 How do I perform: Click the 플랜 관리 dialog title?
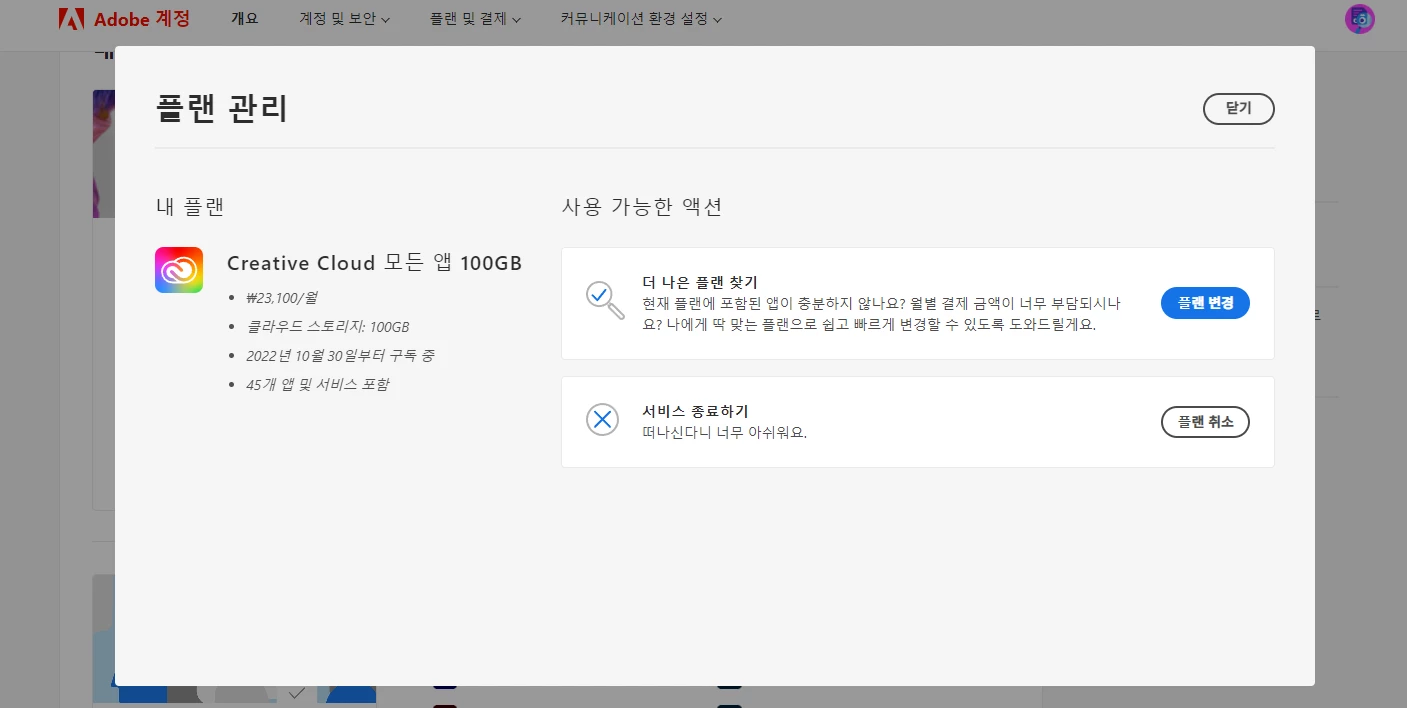tap(222, 108)
